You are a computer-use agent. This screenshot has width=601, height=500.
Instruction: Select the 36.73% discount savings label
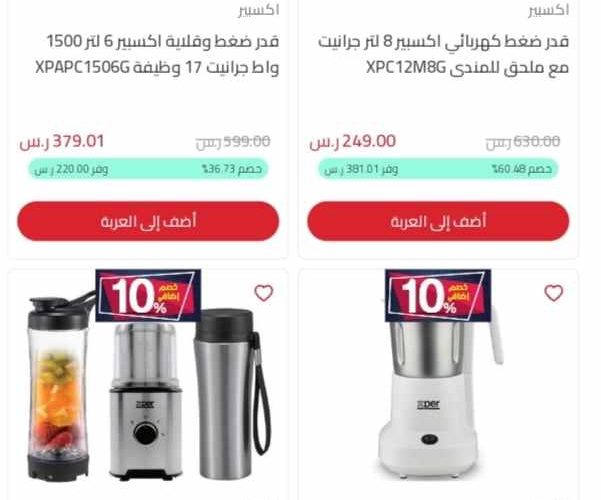tap(148, 169)
